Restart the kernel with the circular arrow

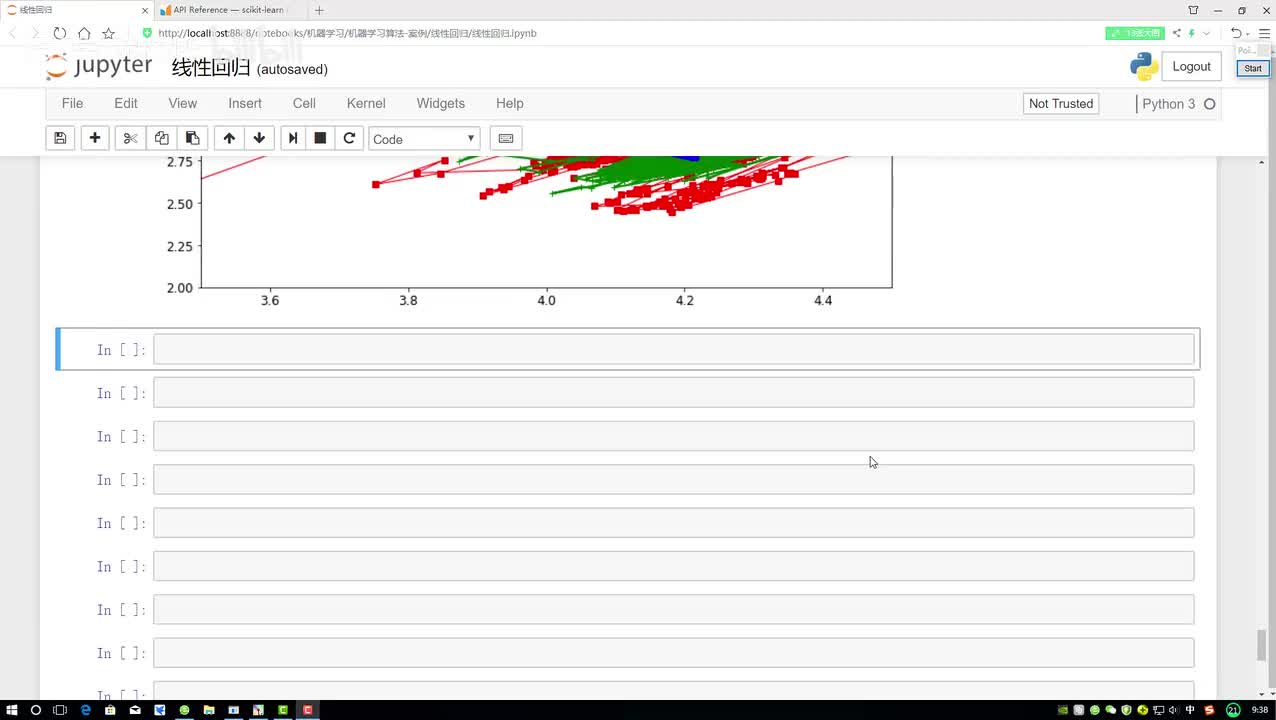tap(349, 138)
